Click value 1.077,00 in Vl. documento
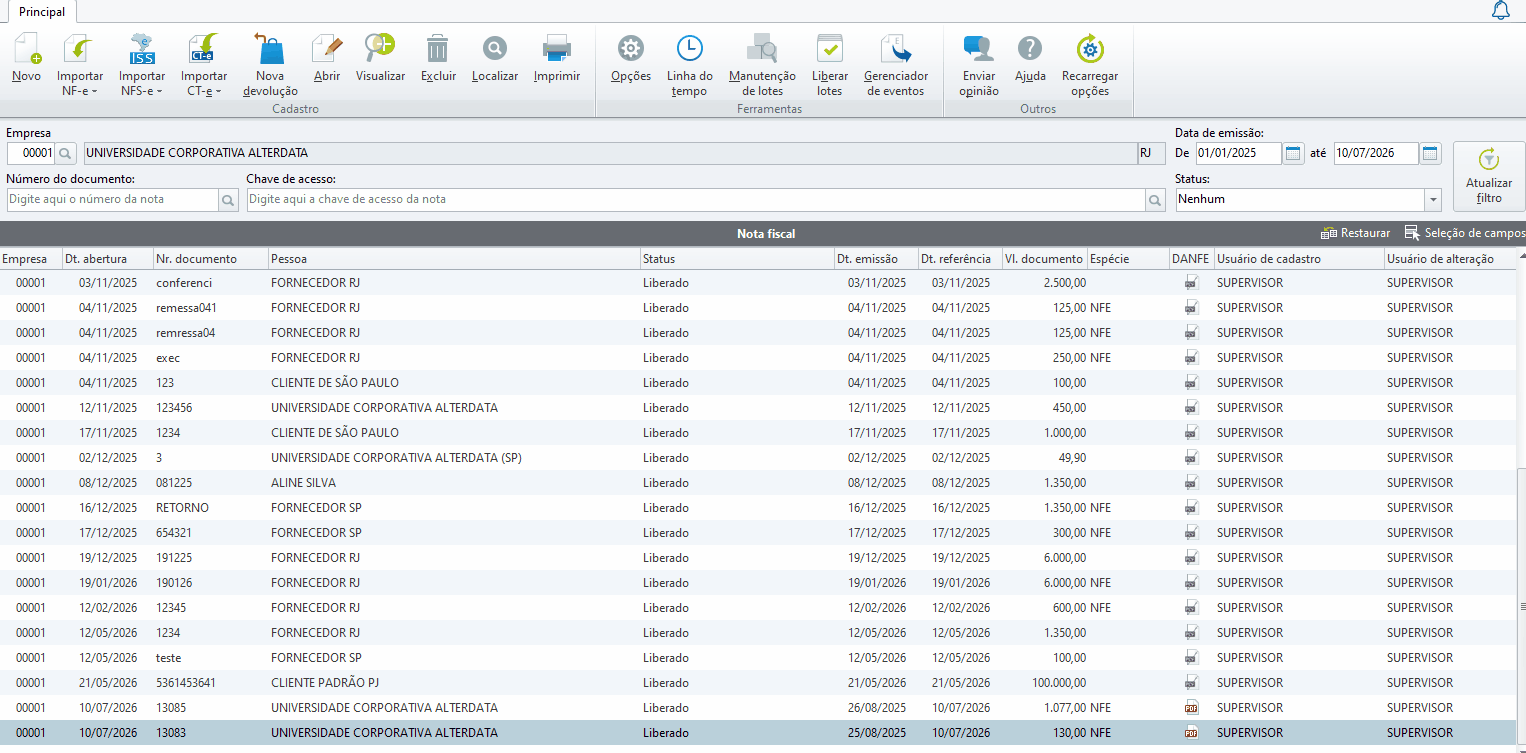1526x753 pixels. [1064, 708]
